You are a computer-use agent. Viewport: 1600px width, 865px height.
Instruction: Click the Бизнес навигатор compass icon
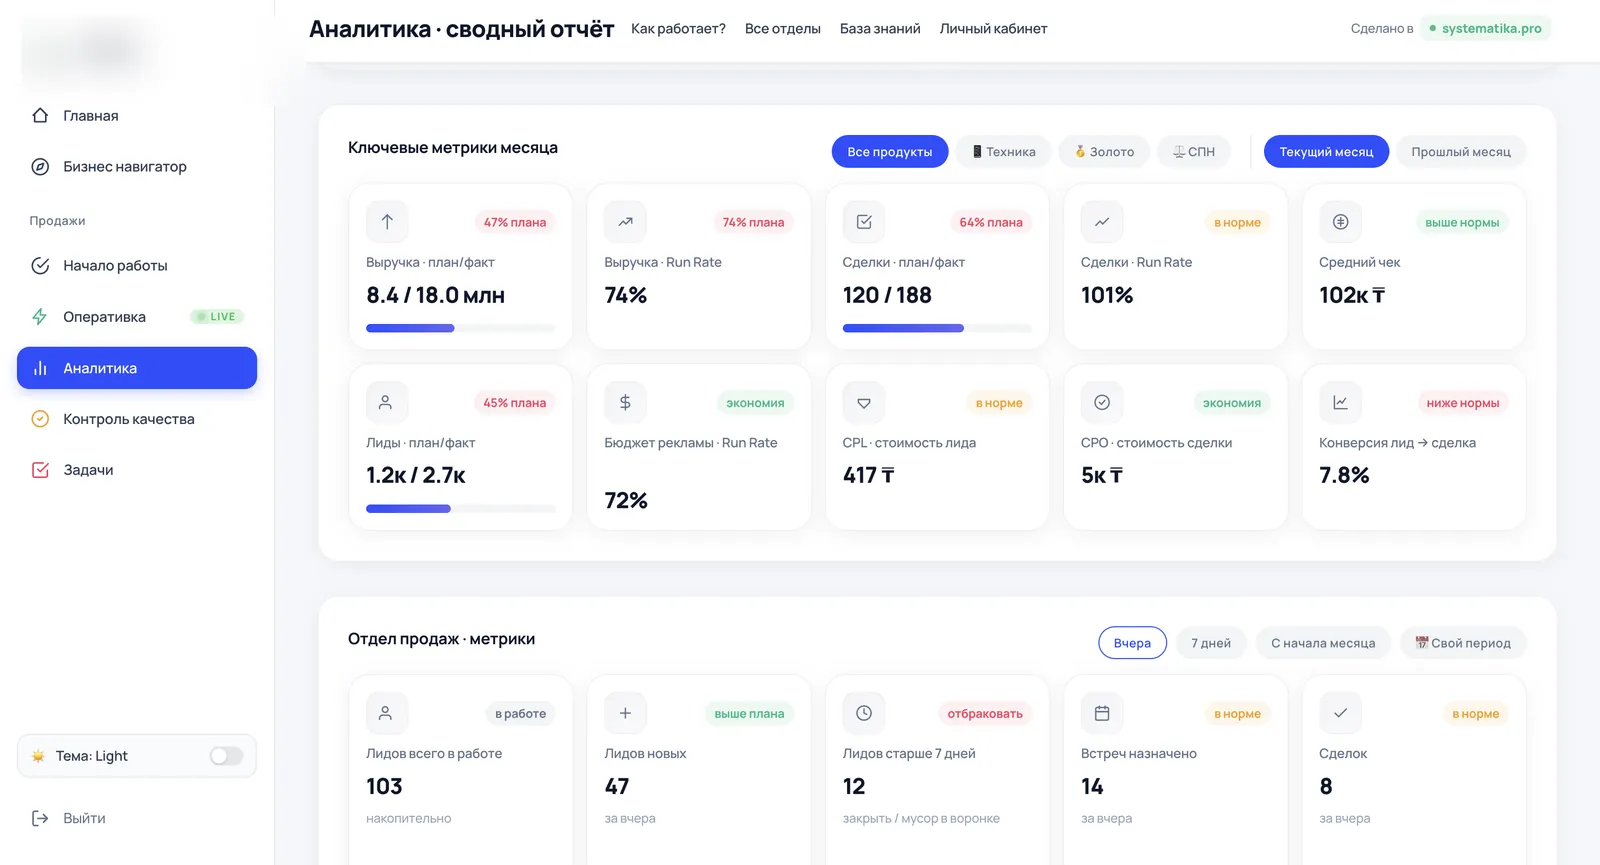[40, 166]
